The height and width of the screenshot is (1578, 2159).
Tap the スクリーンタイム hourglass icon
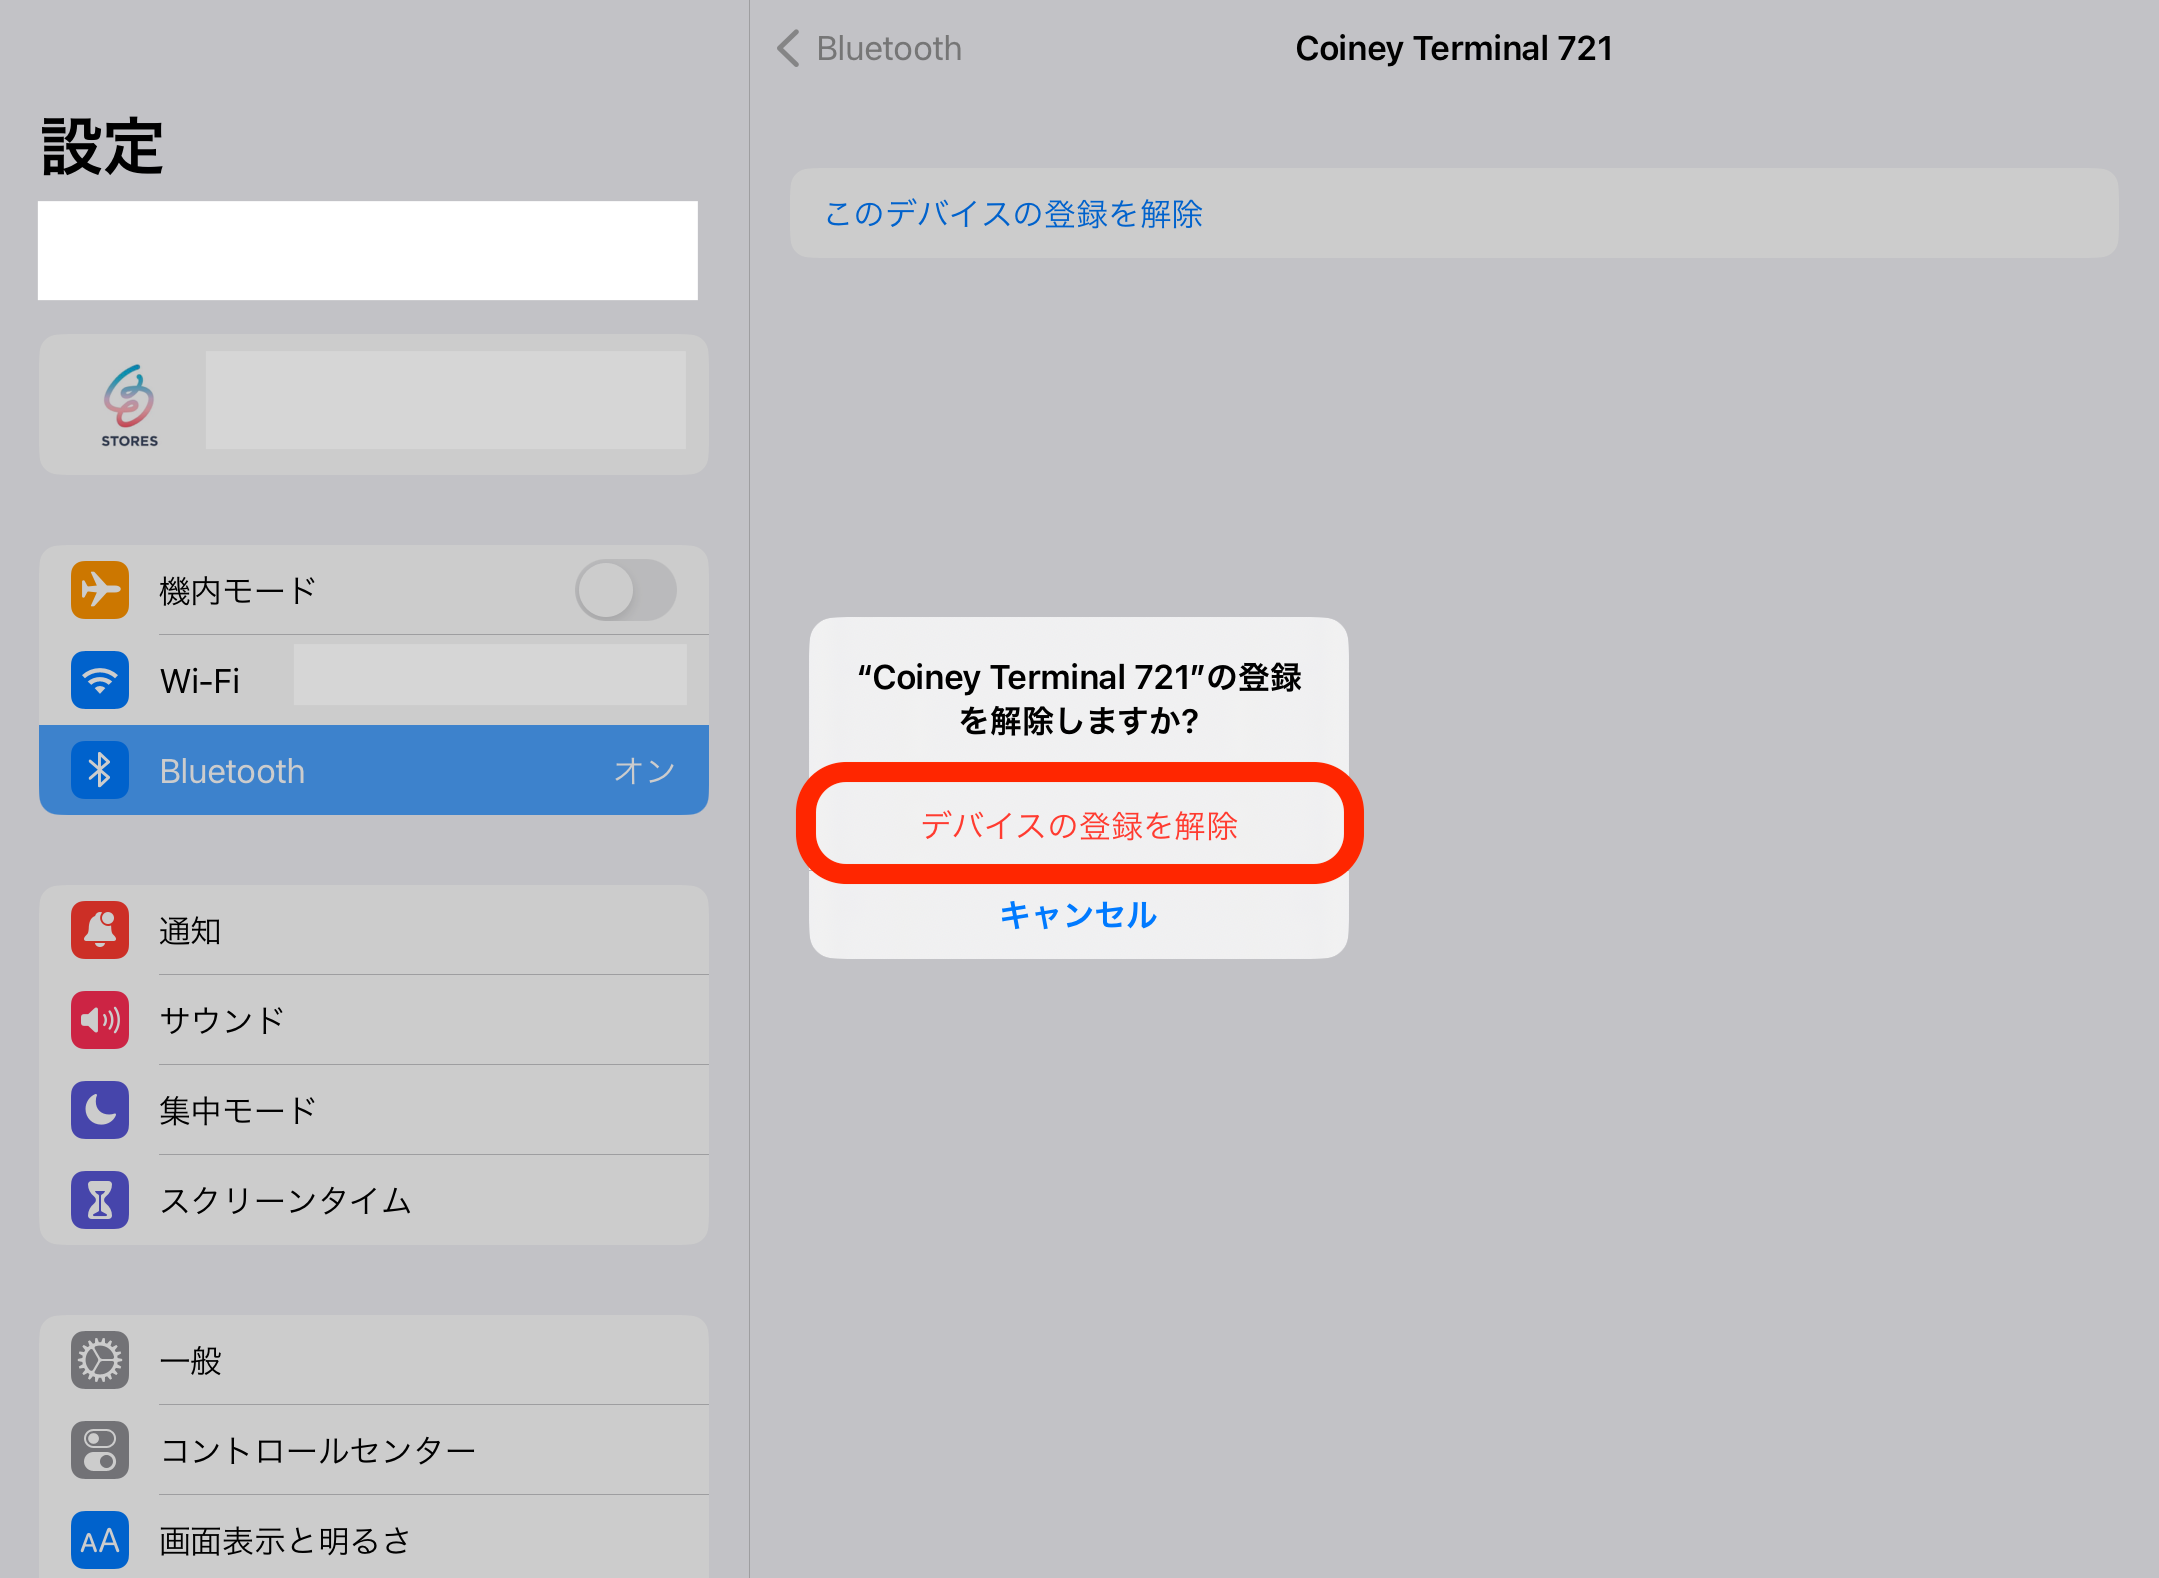coord(100,1200)
